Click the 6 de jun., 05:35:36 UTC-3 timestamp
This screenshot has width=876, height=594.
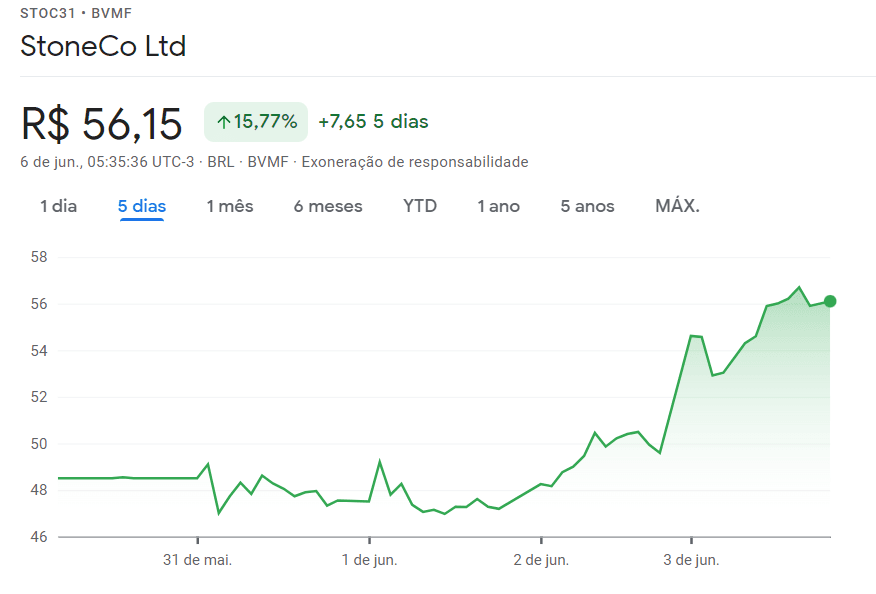(x=107, y=162)
